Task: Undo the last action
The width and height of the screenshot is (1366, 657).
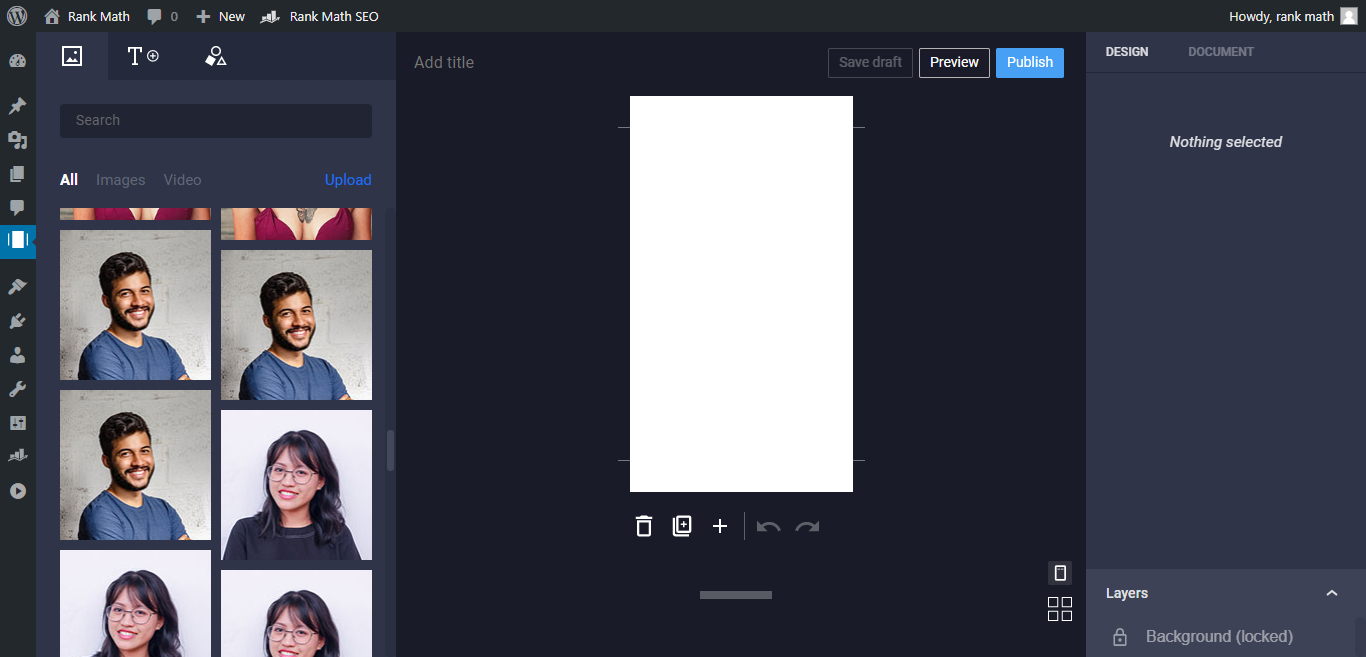Action: pos(768,526)
